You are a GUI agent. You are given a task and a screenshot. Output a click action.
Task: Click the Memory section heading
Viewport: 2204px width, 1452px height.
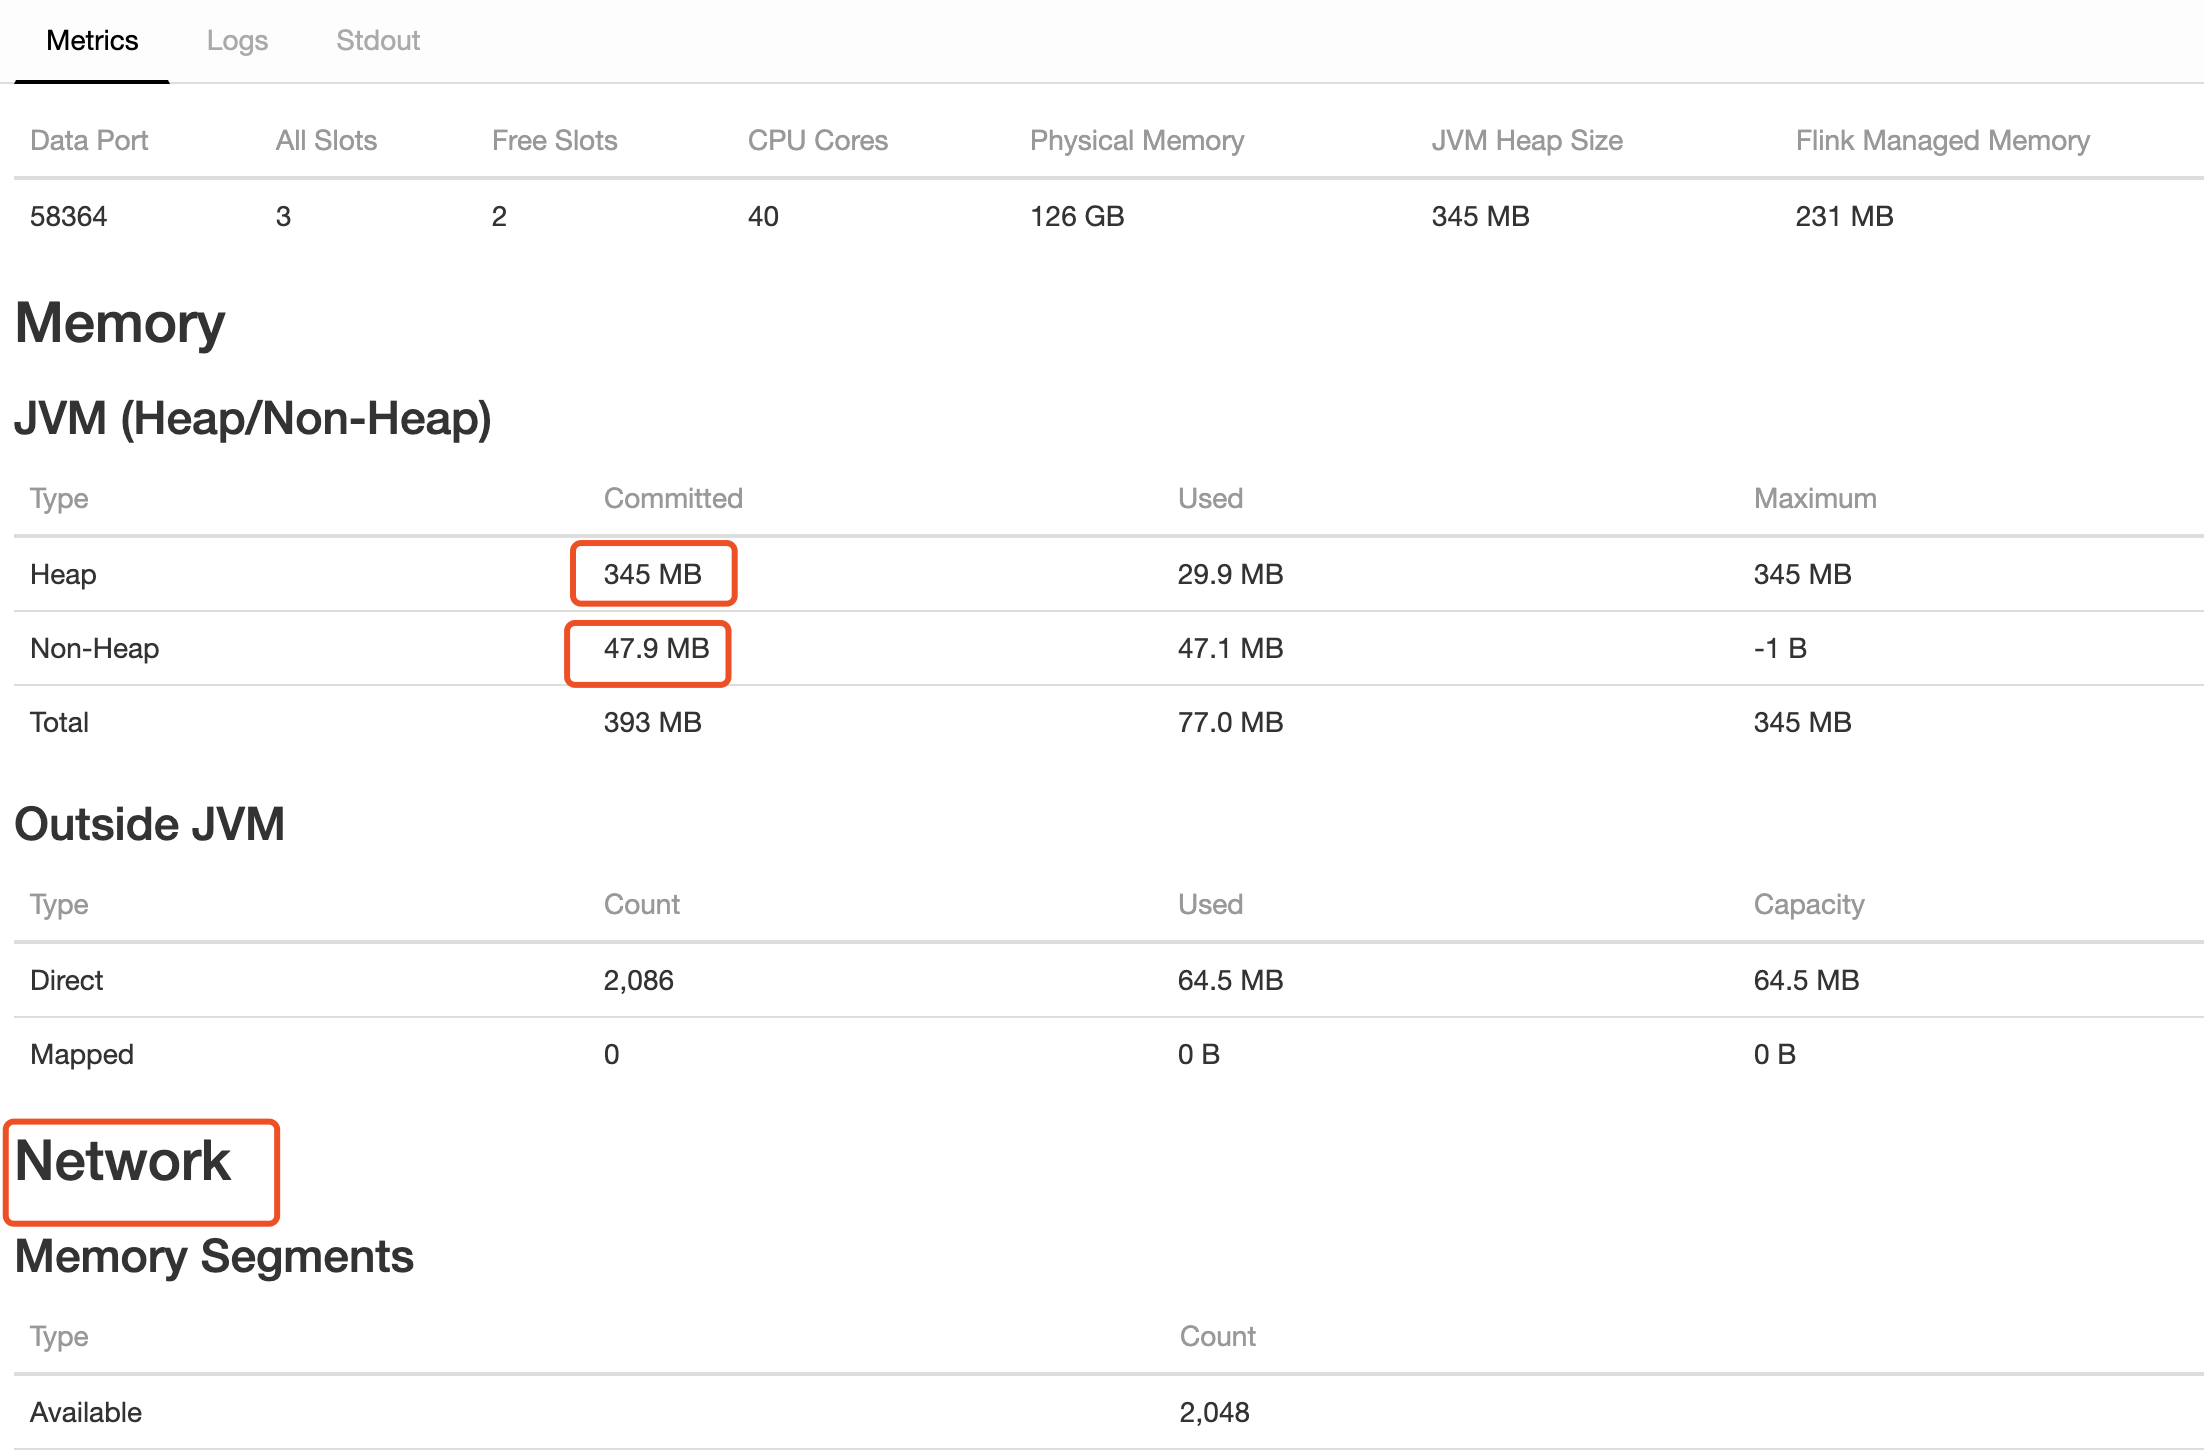click(x=120, y=323)
